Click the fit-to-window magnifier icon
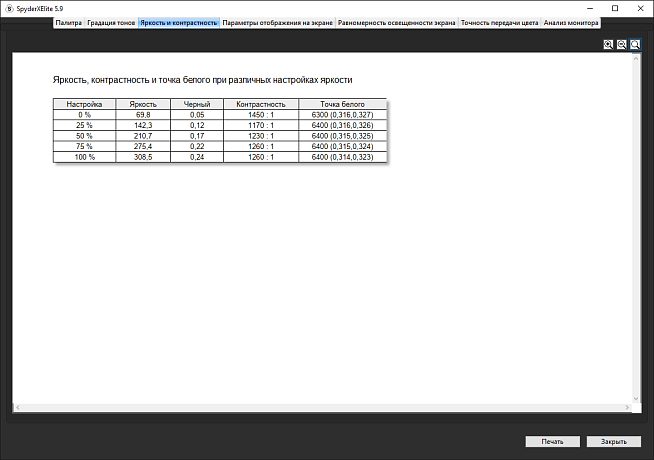The image size is (654, 460). (x=635, y=45)
